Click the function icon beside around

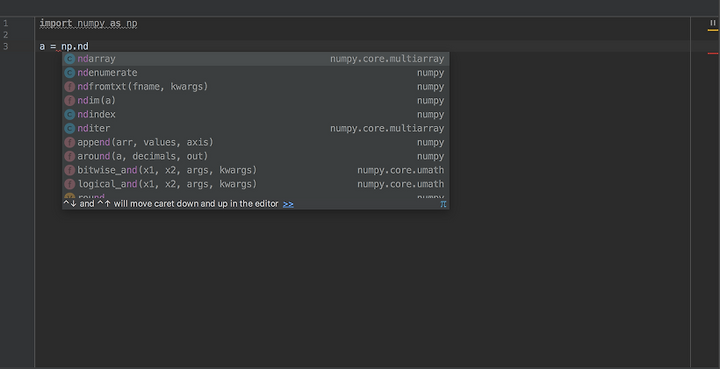70,156
